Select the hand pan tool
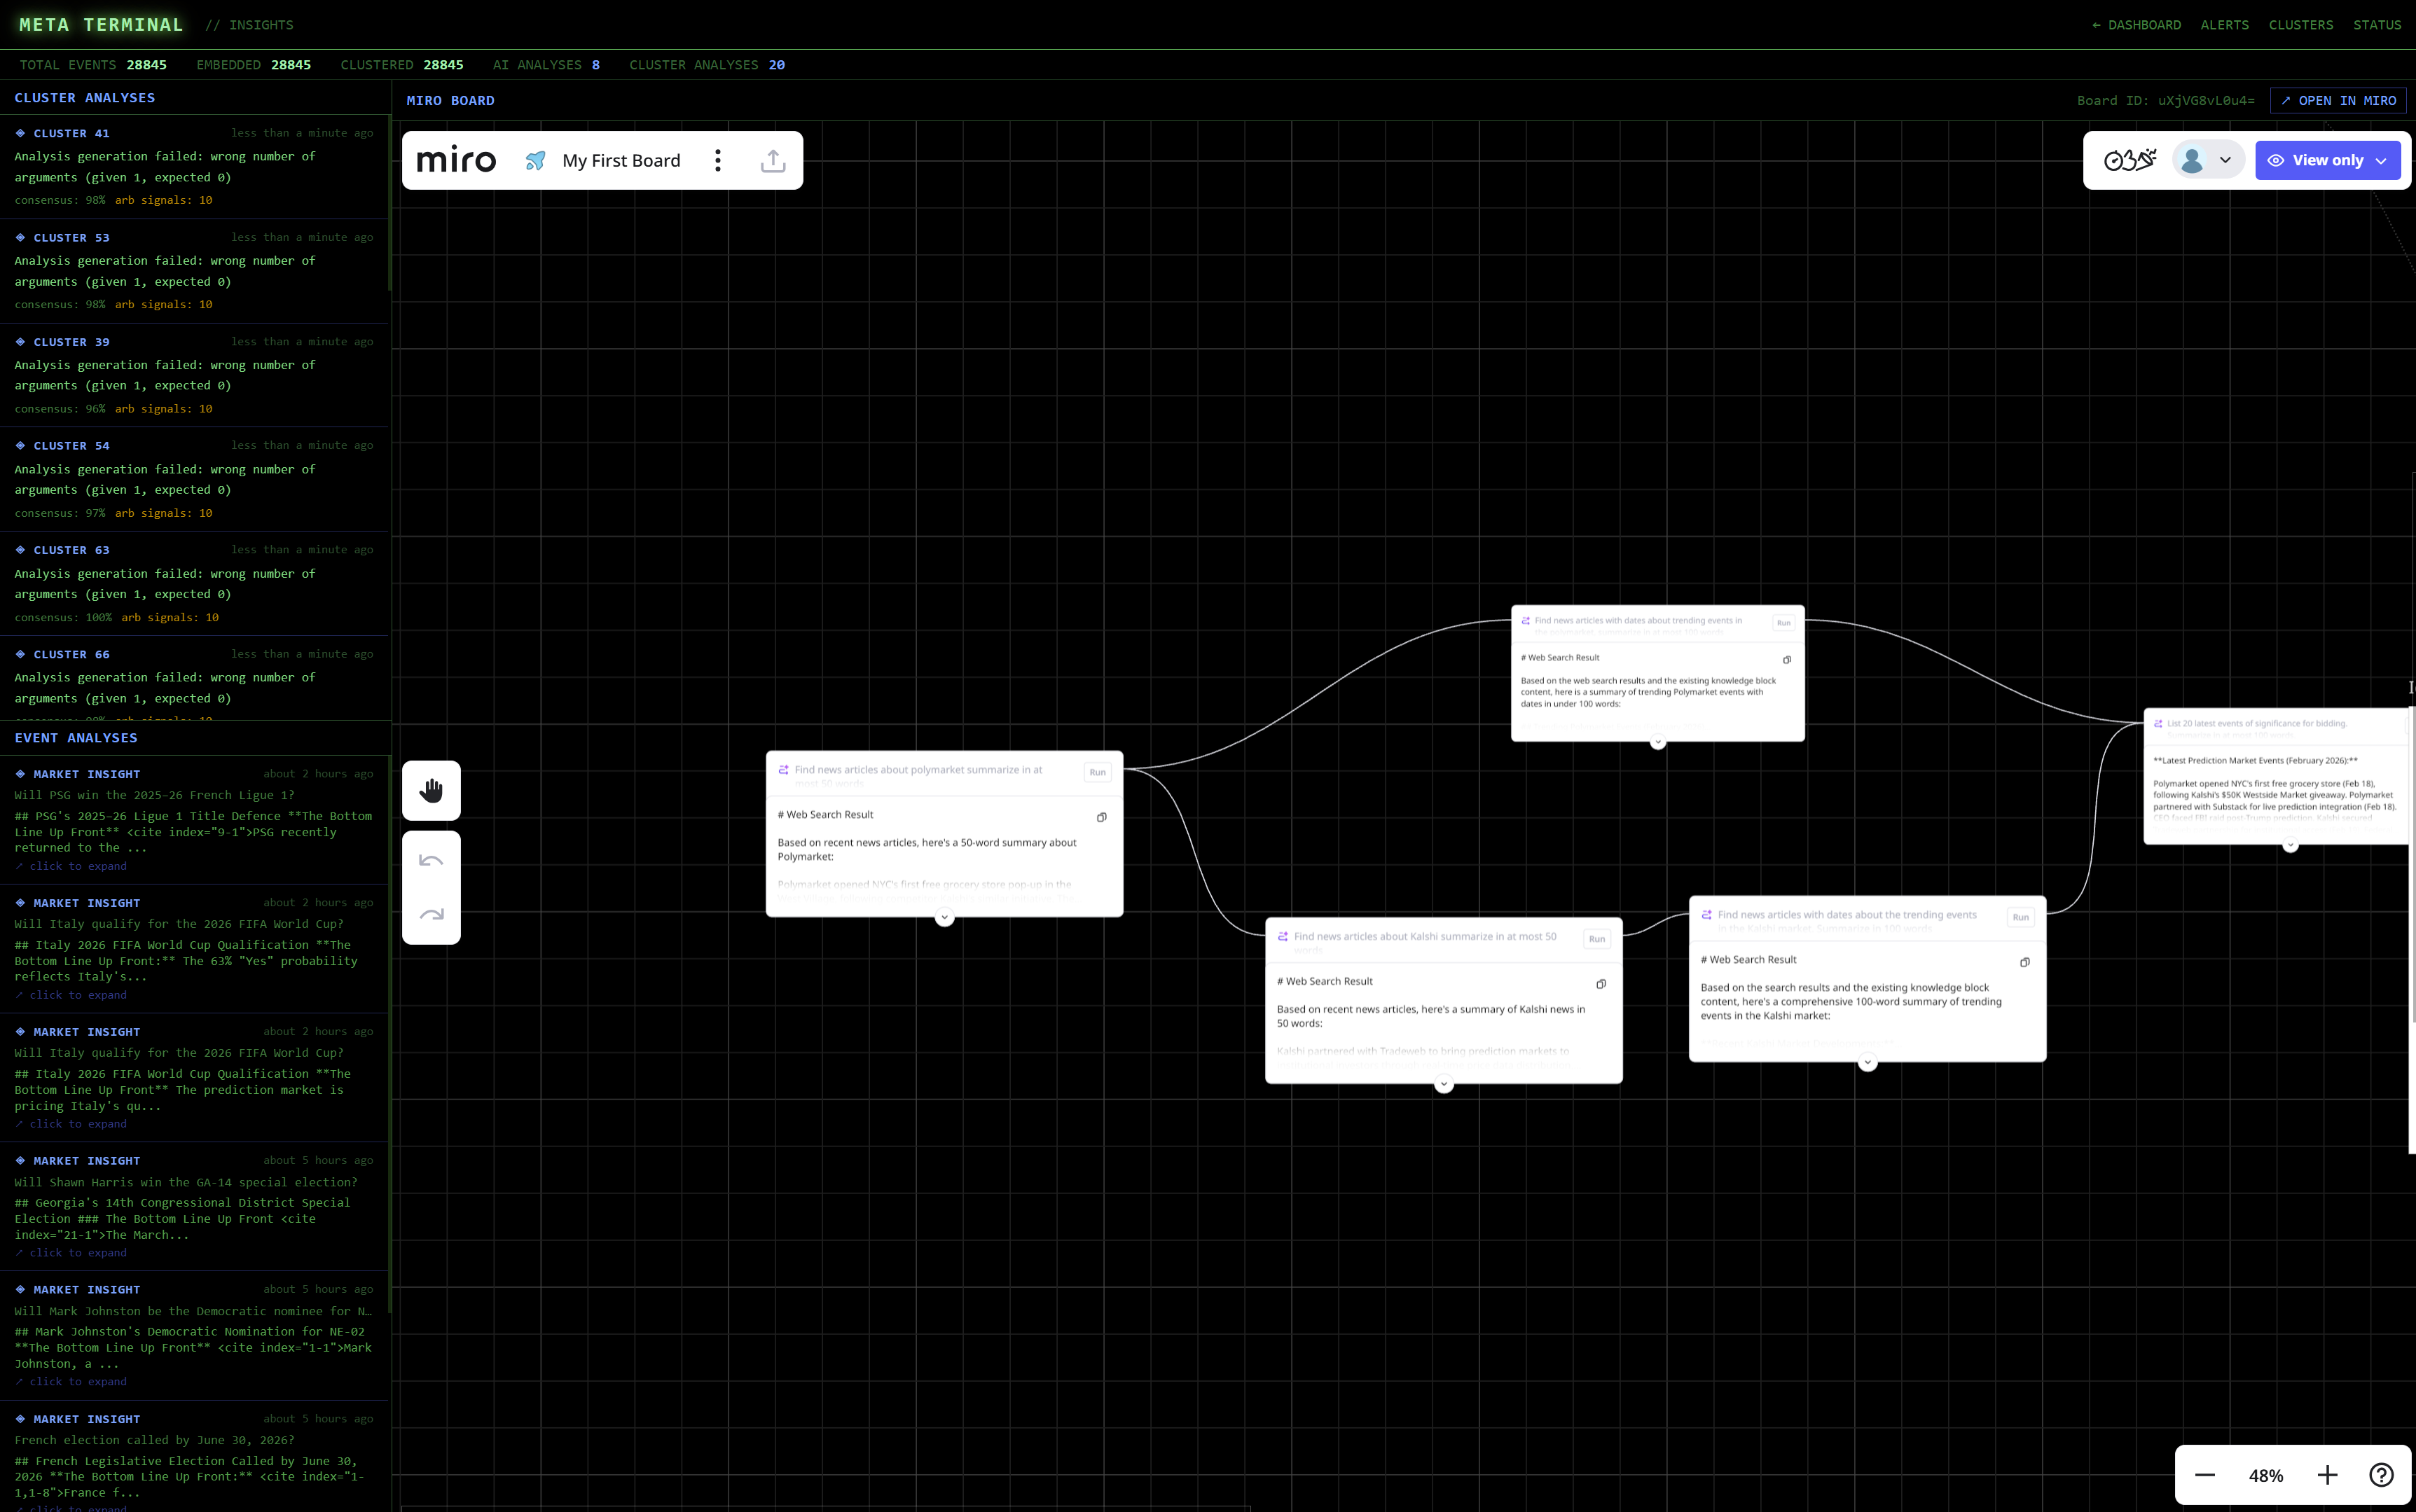The width and height of the screenshot is (2416, 1512). click(431, 790)
